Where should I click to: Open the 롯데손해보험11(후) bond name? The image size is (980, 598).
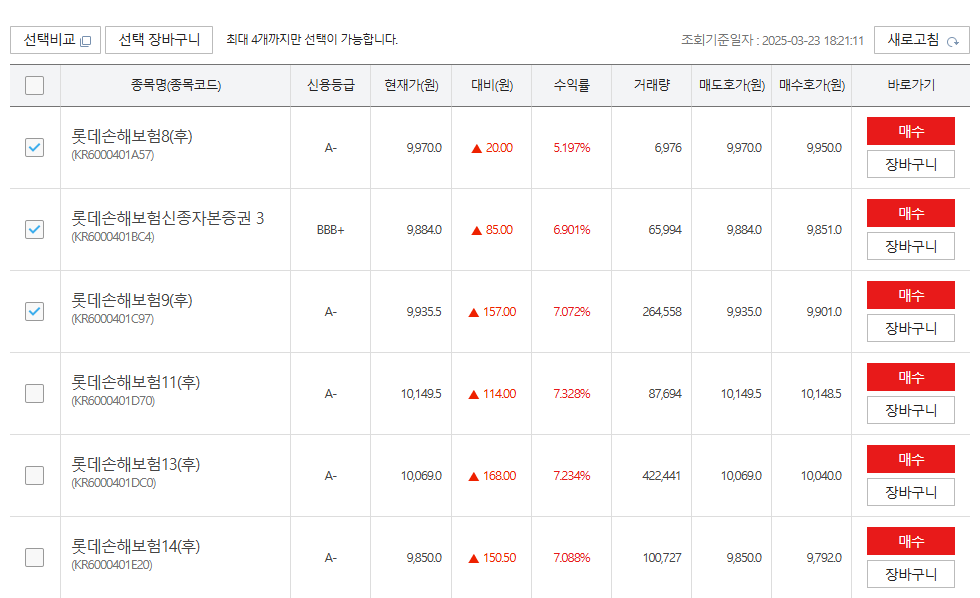136,382
